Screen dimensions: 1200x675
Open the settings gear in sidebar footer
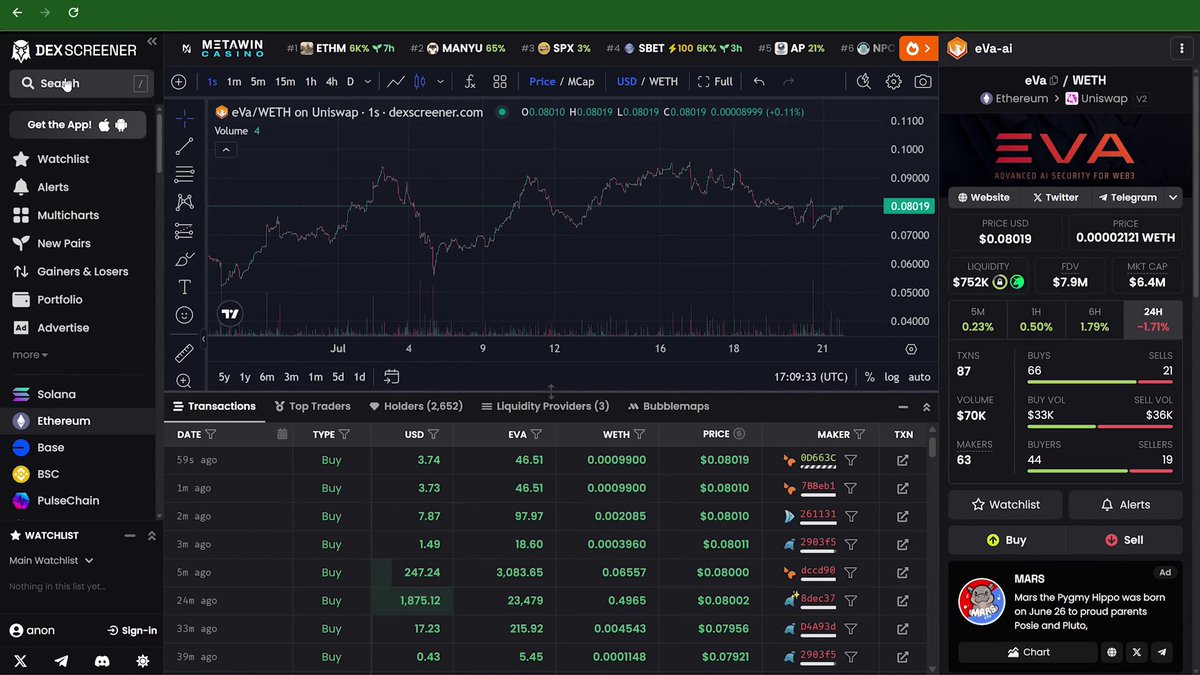(143, 661)
